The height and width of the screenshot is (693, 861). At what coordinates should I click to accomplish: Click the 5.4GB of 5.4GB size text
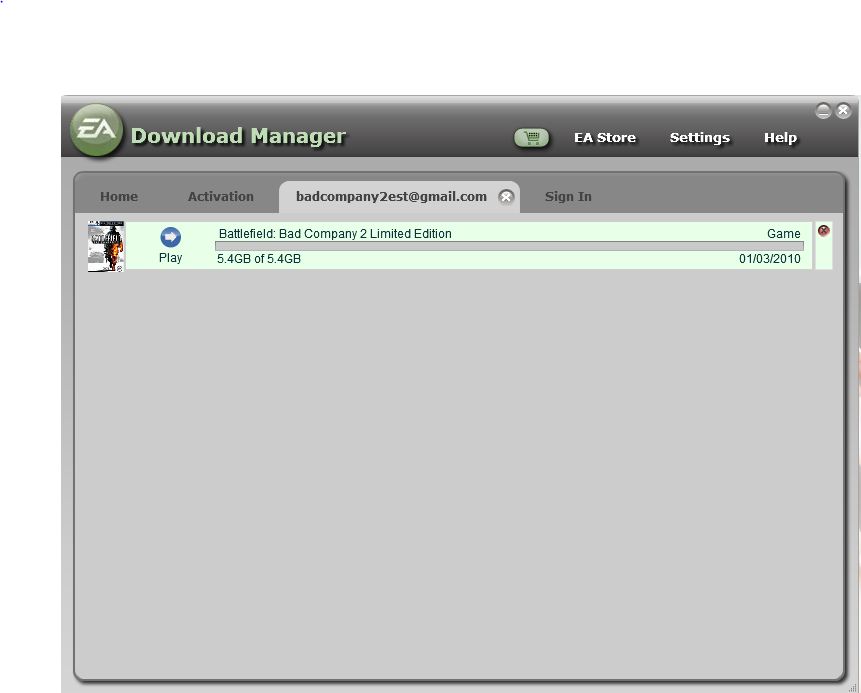(259, 259)
